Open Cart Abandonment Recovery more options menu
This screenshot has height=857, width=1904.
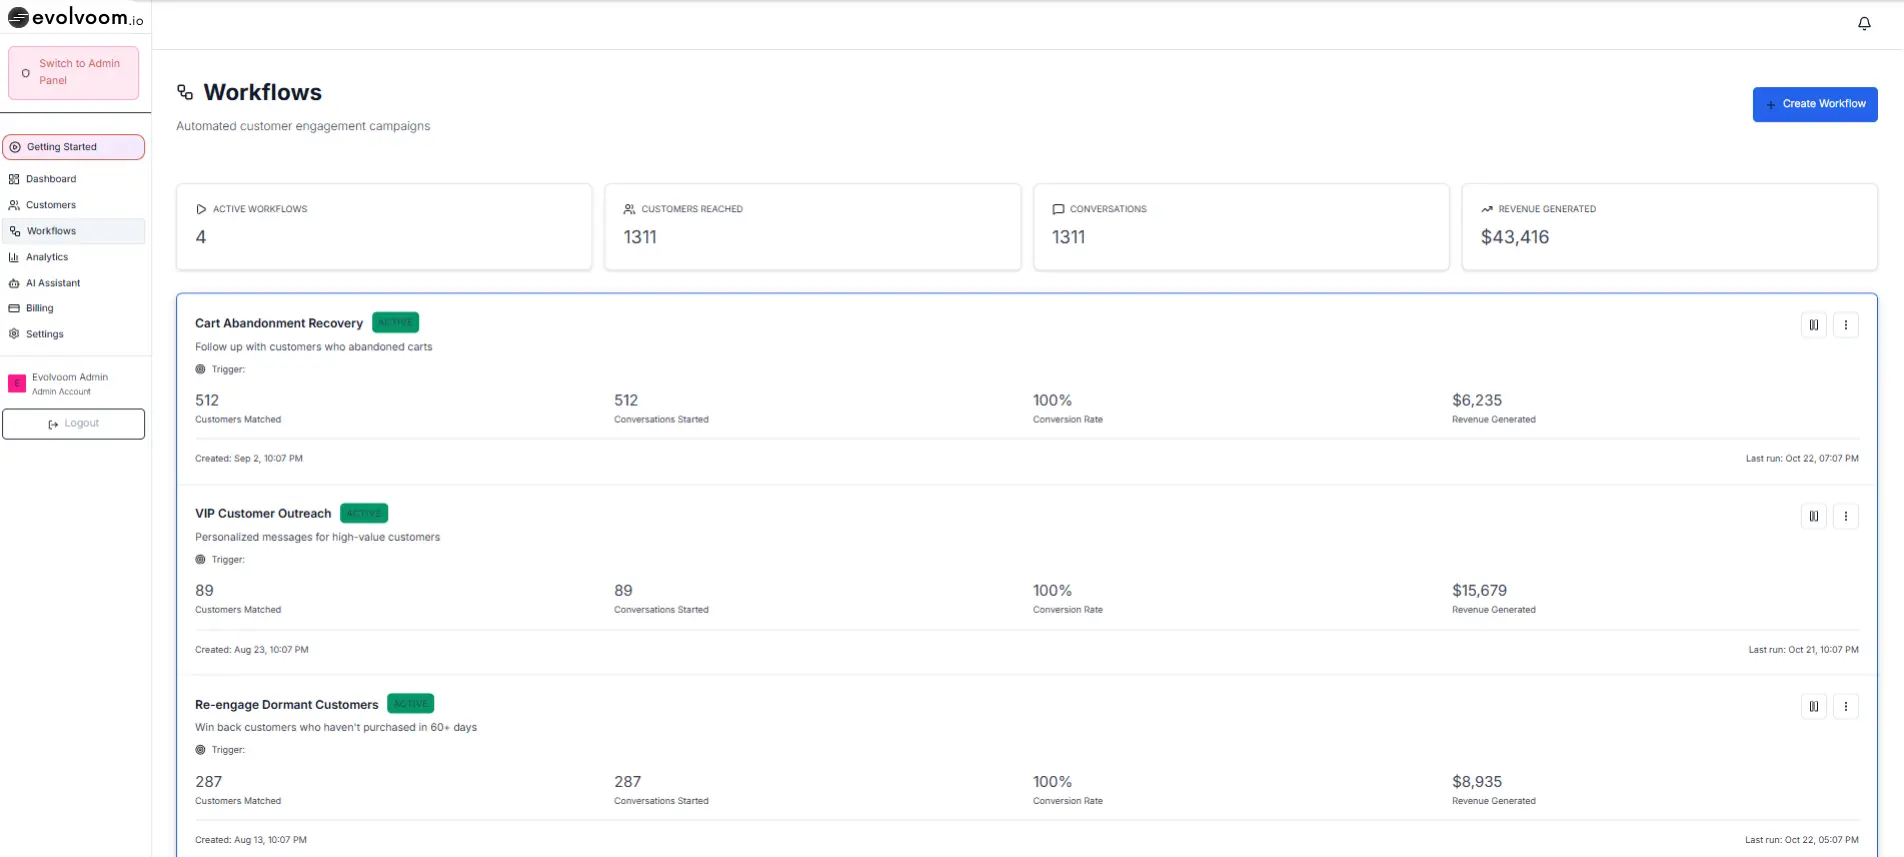pos(1846,325)
